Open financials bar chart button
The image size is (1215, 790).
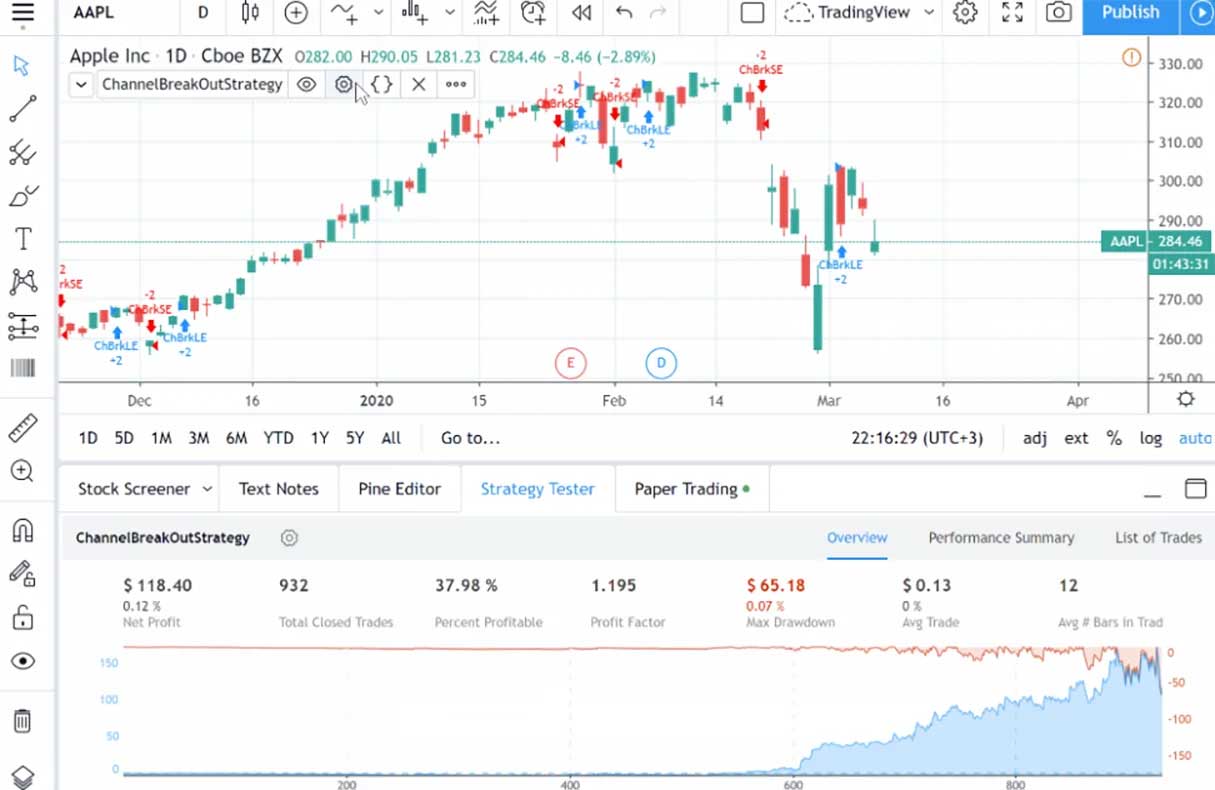[x=414, y=13]
